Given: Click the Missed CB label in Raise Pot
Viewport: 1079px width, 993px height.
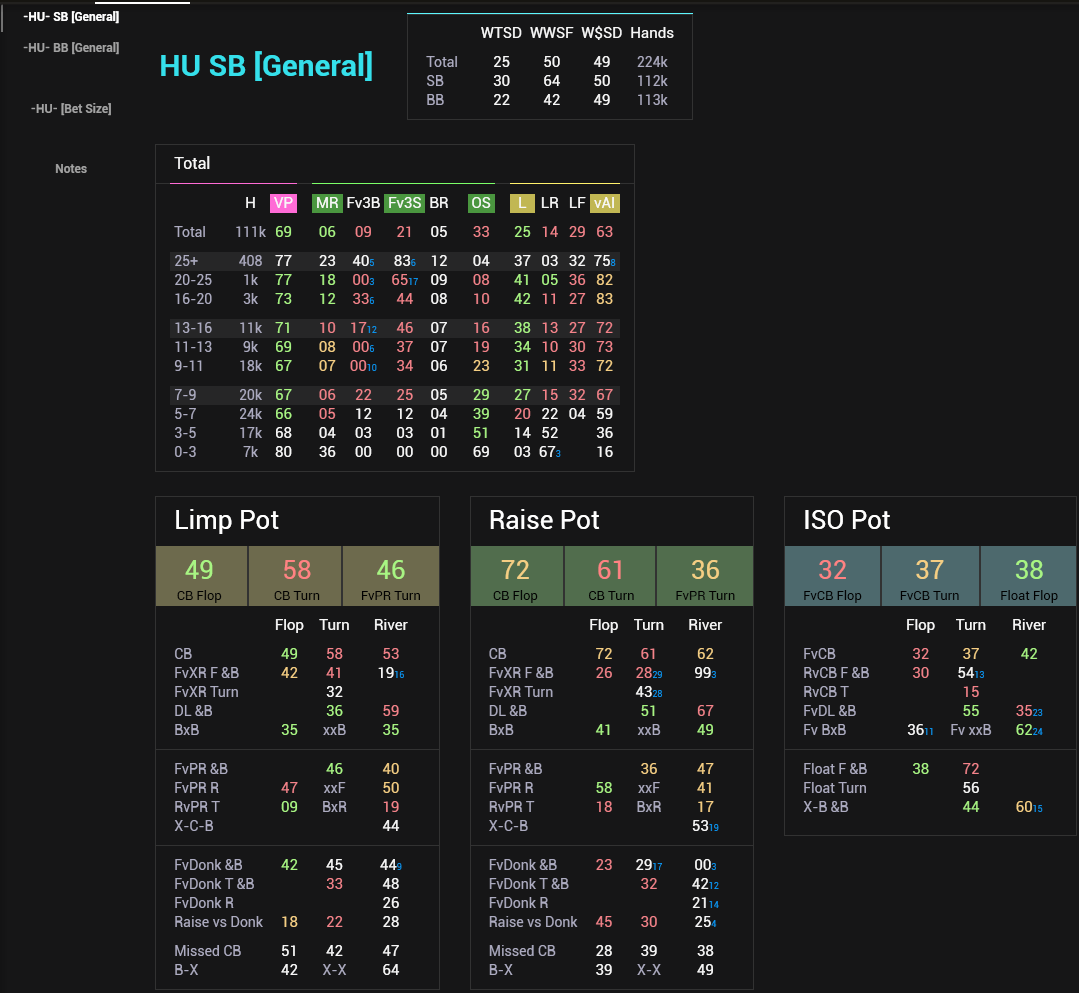Looking at the screenshot, I should pyautogui.click(x=522, y=951).
